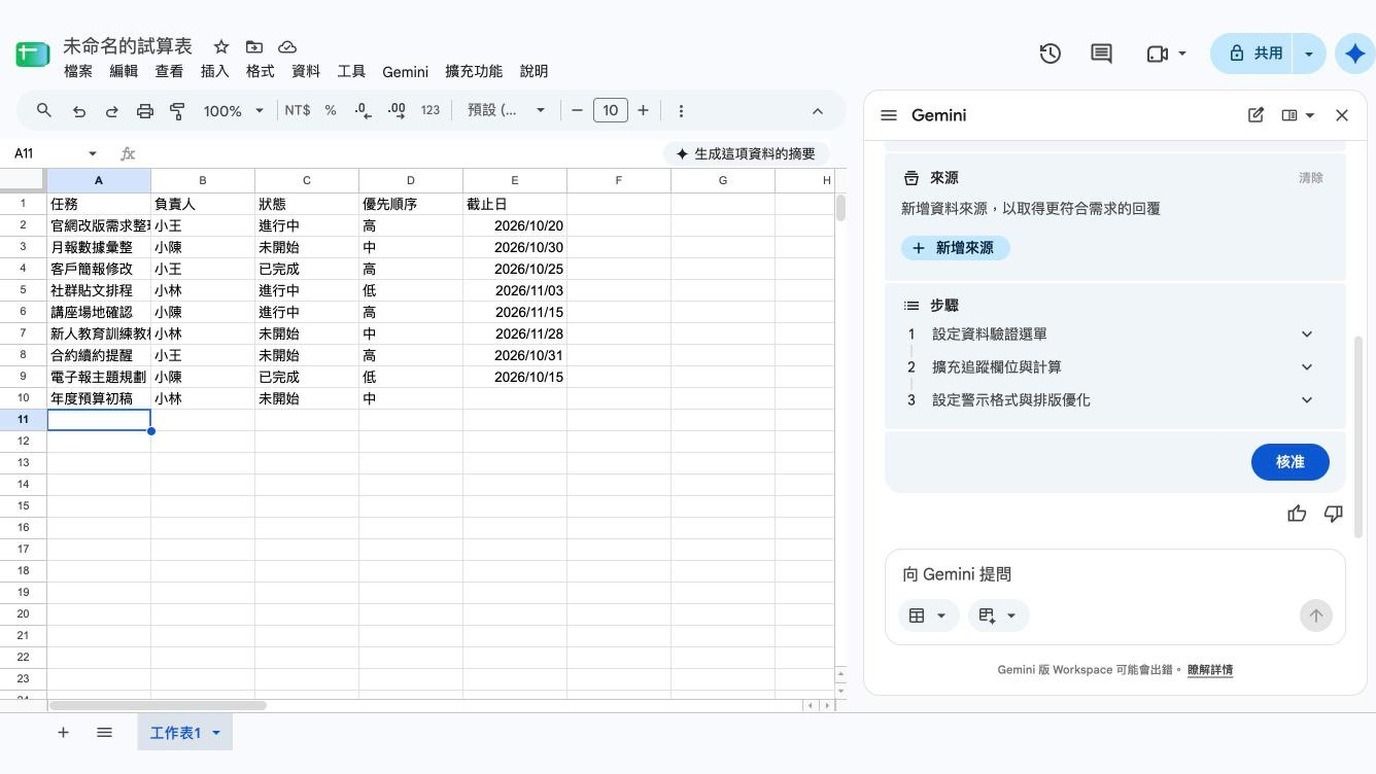Click the 新增來源 button

(955, 248)
